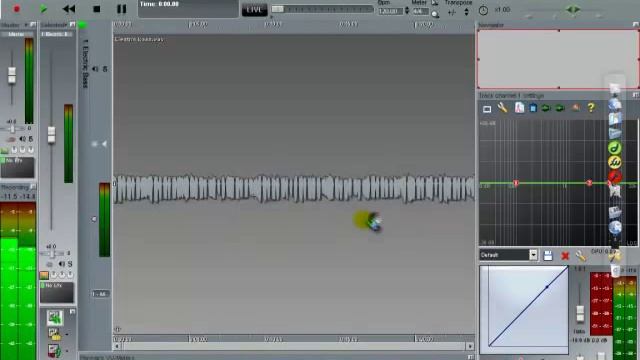The image size is (640, 360).
Task: Click the Navigator overview area
Action: [x=558, y=59]
